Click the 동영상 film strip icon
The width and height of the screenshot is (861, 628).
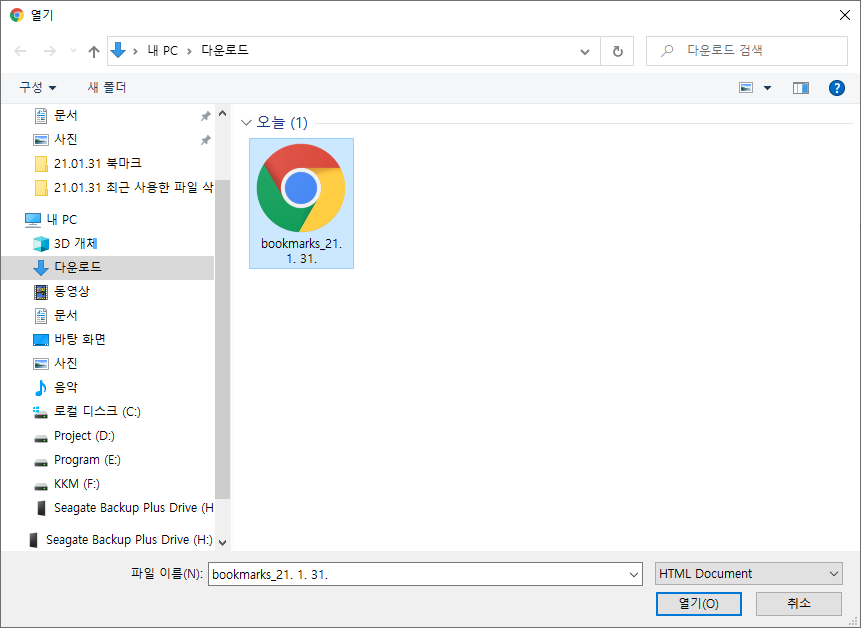(41, 291)
